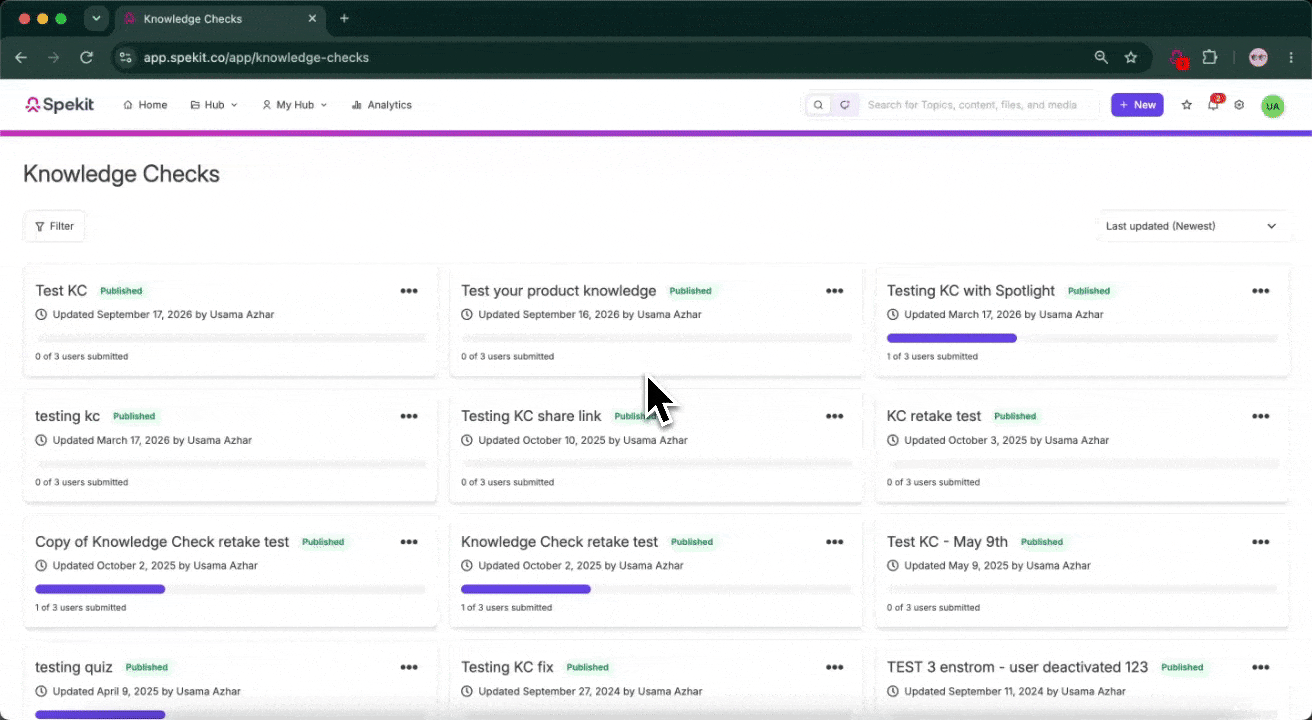
Task: Open the ellipsis menu on Testing KC fix
Action: point(835,667)
